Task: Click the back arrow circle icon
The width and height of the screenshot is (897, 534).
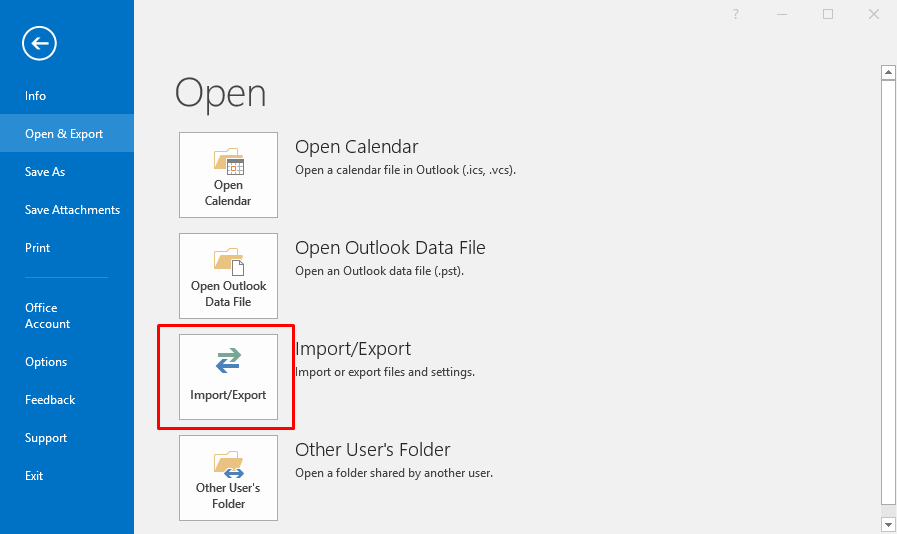Action: 39,43
